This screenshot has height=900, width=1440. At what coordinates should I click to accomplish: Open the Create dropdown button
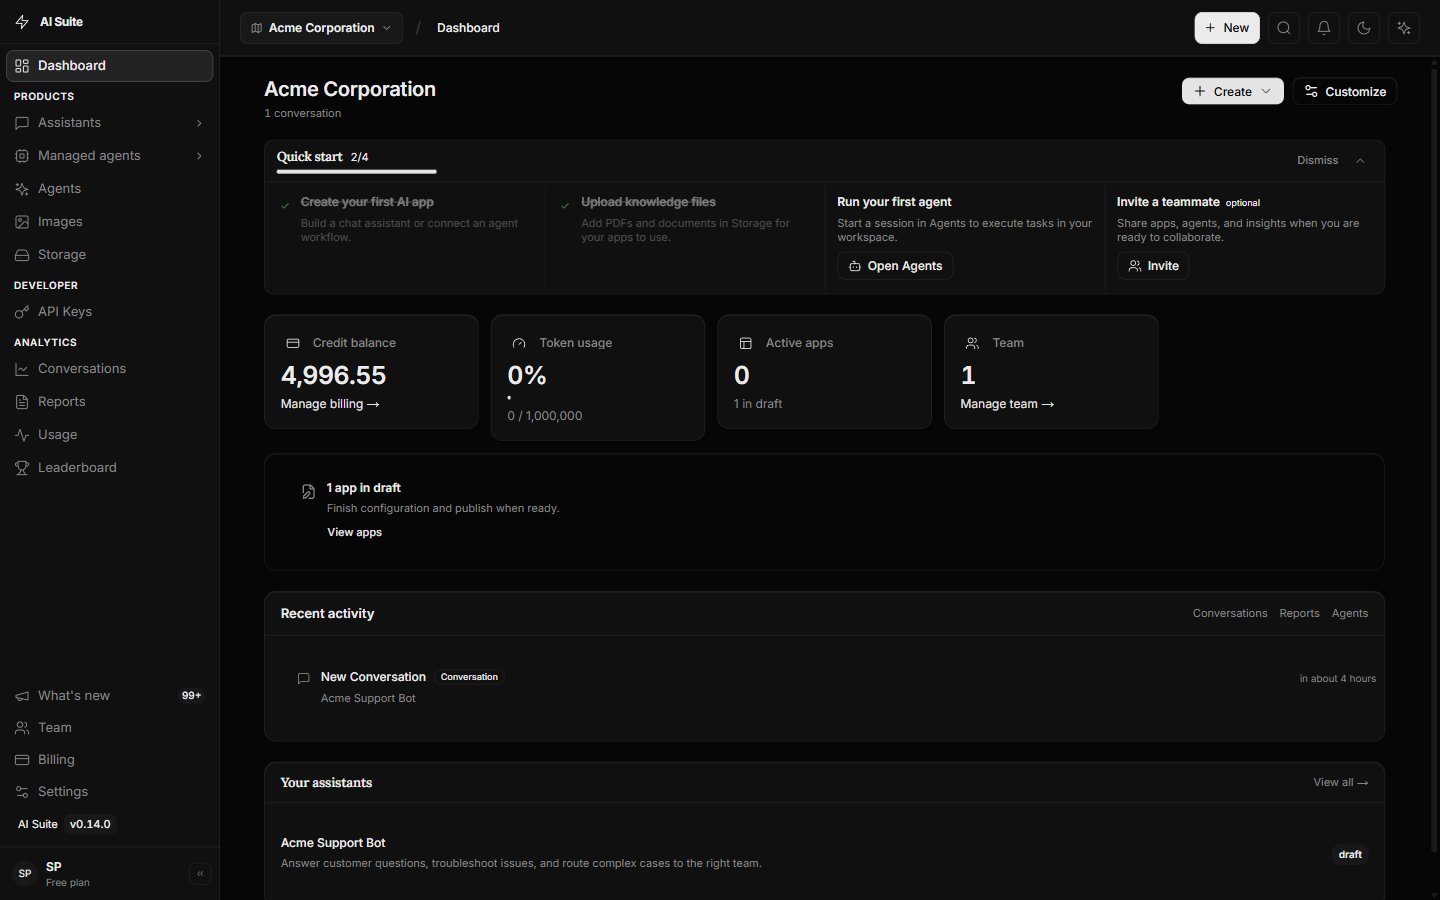1232,91
